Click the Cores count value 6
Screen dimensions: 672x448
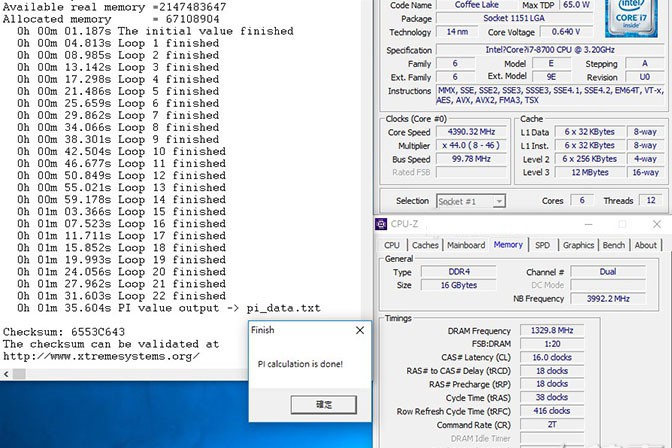(582, 200)
